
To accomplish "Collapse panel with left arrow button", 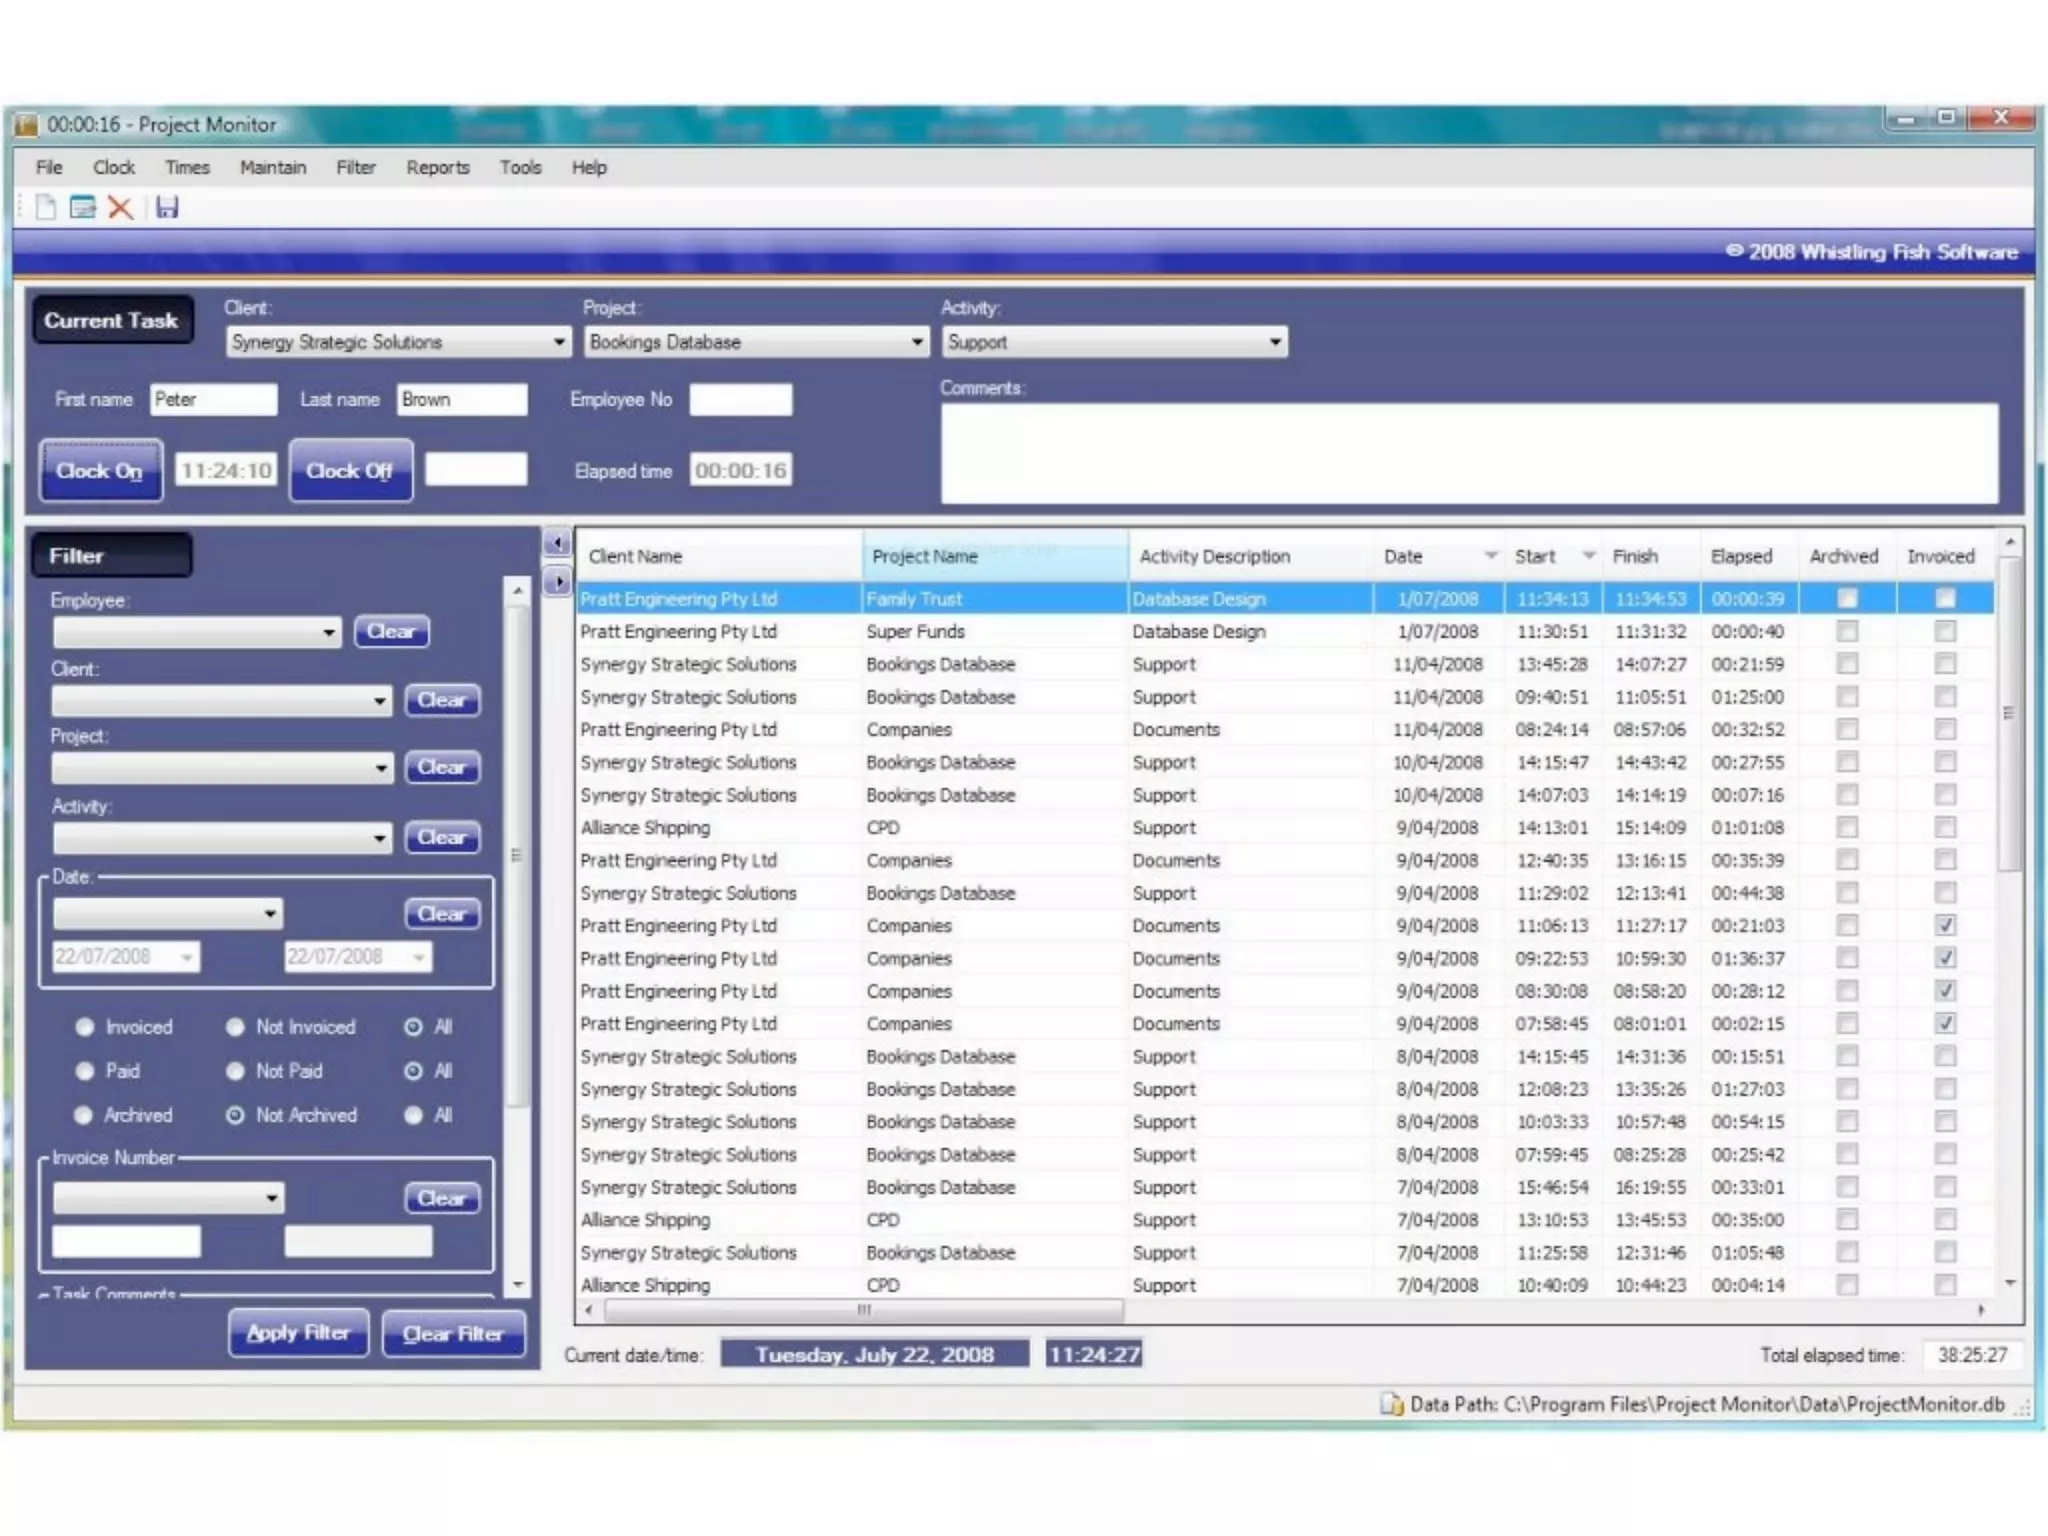I will click(557, 543).
